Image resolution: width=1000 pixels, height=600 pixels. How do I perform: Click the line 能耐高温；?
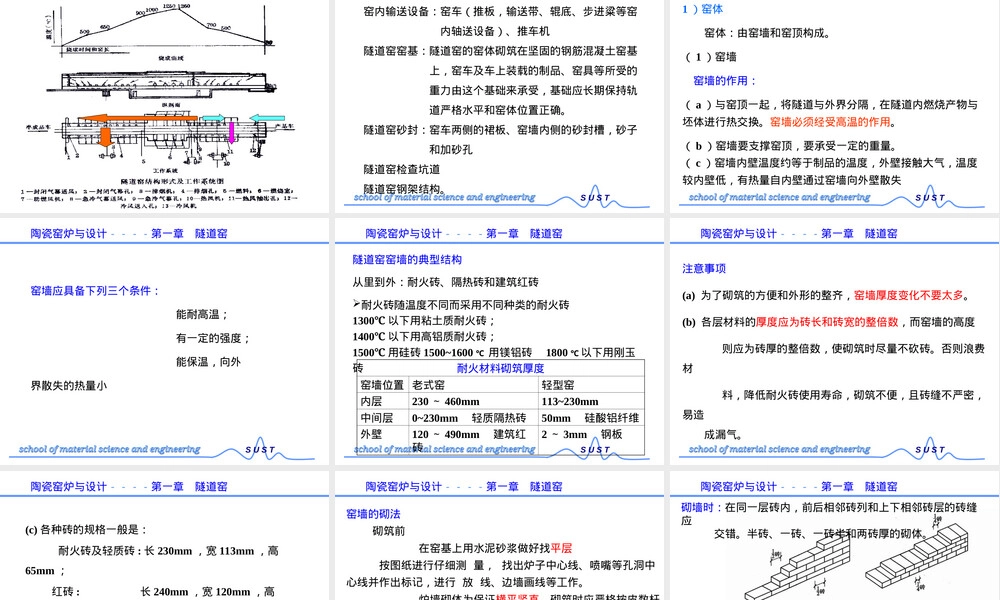(202, 314)
